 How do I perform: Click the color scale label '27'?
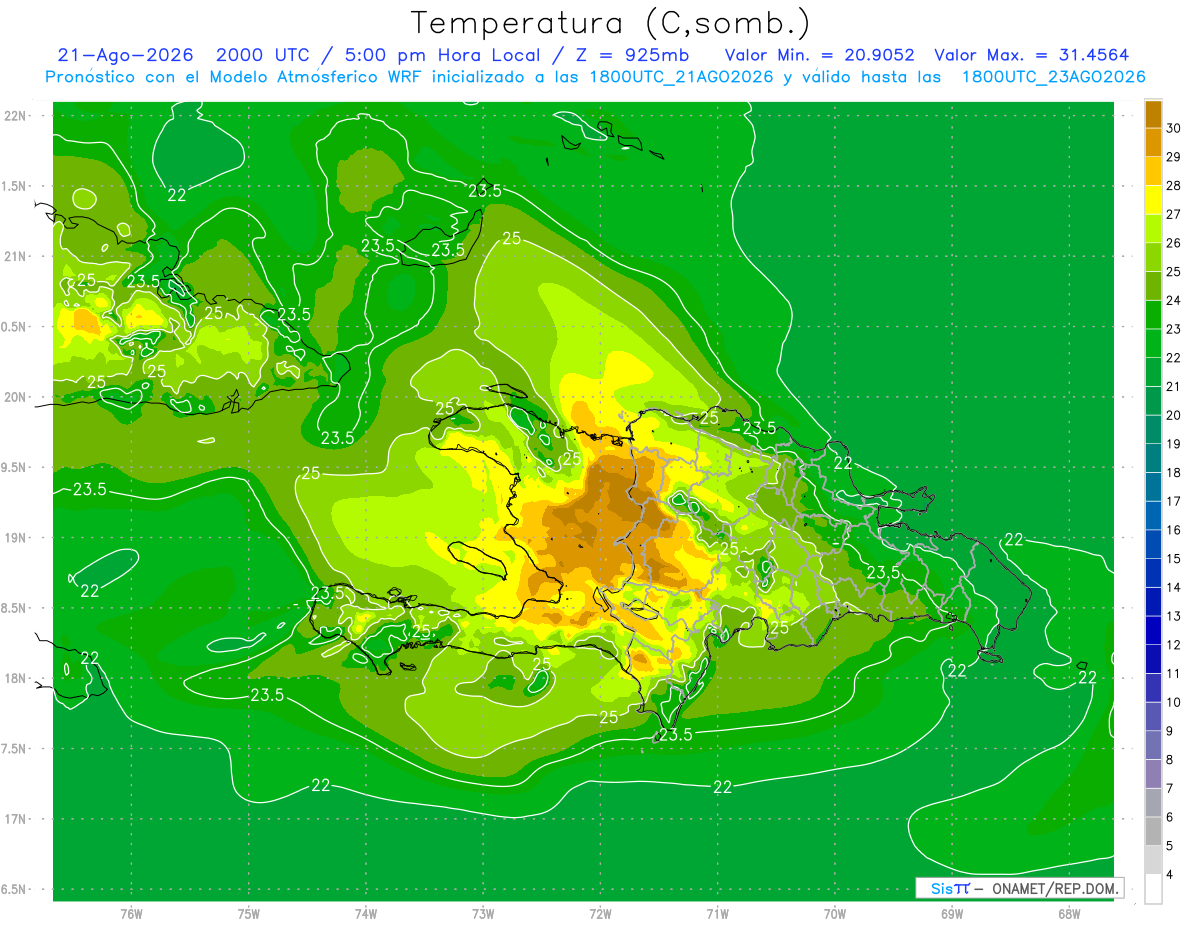[x=1173, y=214]
